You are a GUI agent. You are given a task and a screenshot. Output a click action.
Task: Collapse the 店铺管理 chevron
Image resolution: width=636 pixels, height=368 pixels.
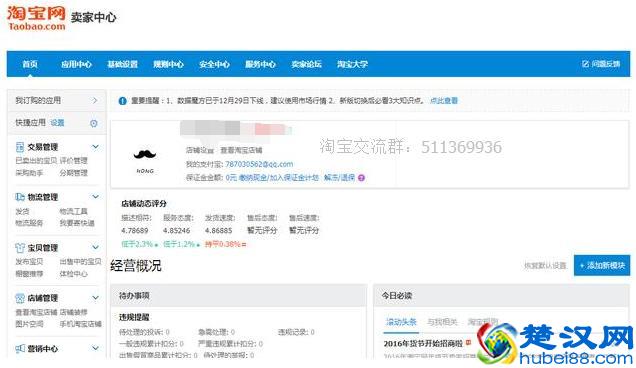95,298
